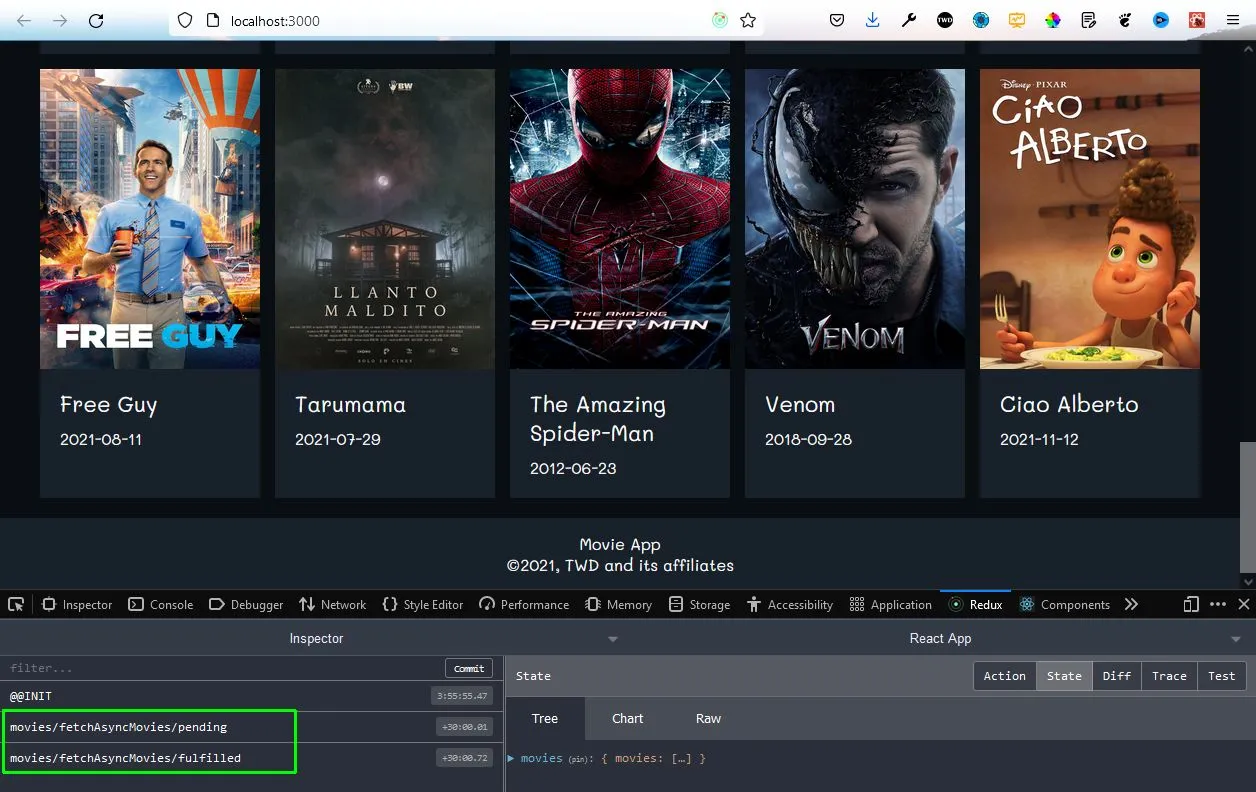Select the Redux devtools tab
Screen dimensions: 1256x792
point(975,604)
